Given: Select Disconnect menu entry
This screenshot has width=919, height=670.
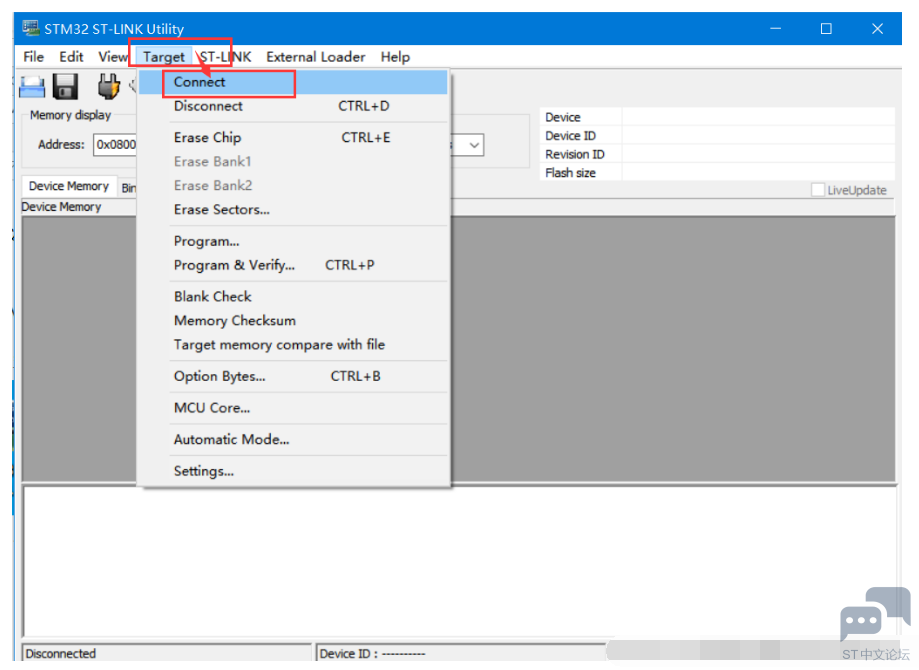Looking at the screenshot, I should point(294,106).
